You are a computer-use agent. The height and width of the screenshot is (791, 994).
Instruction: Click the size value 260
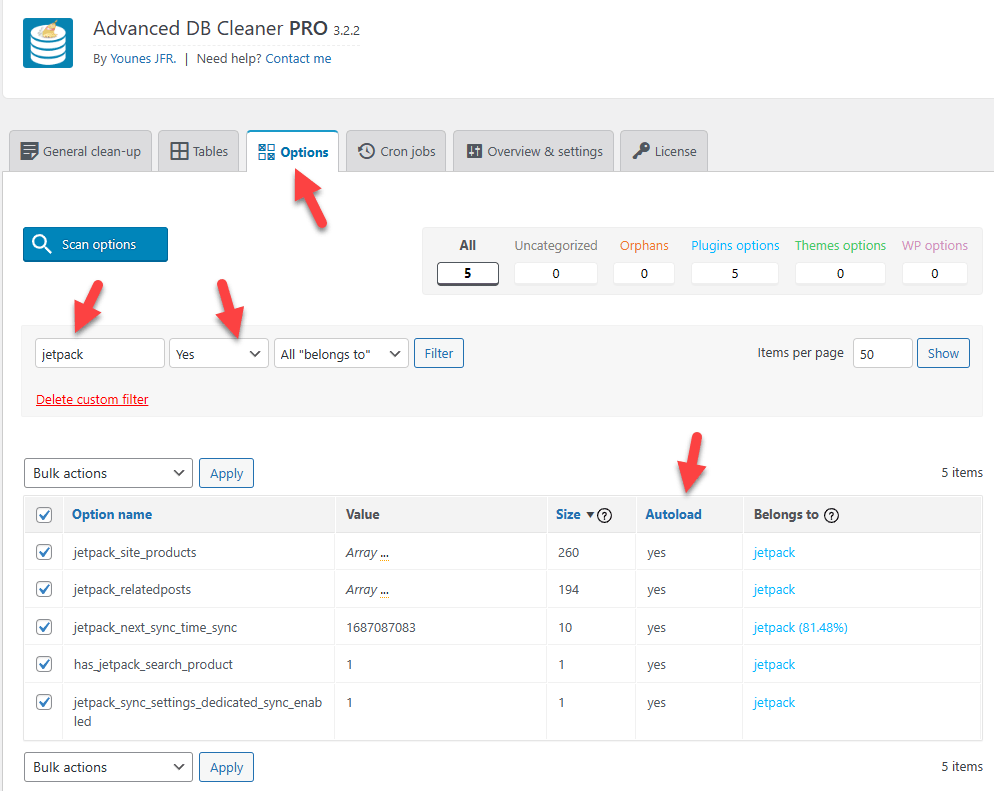click(569, 553)
